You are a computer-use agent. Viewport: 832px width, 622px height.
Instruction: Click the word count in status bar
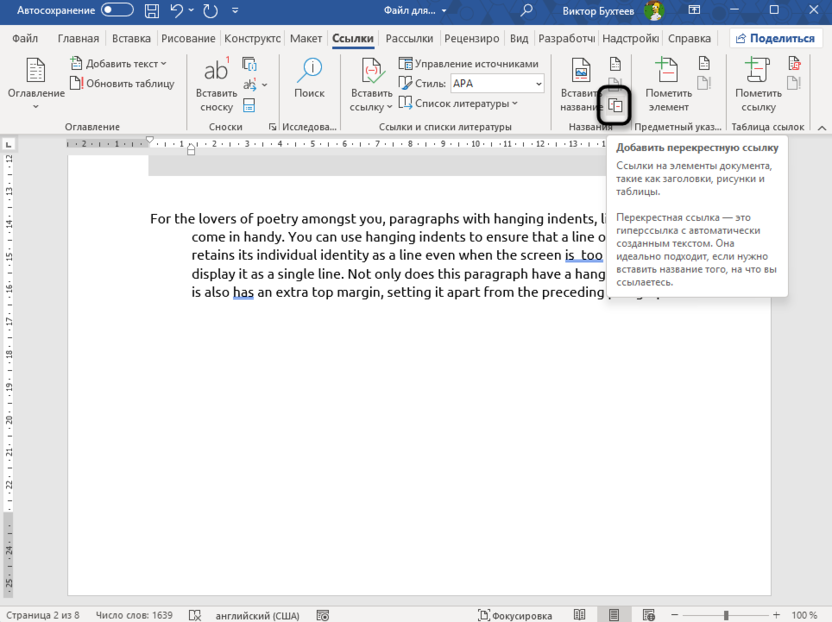coord(136,615)
